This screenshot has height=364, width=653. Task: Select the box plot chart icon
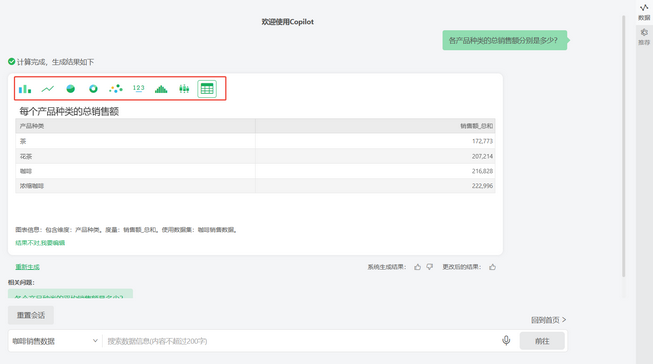coord(184,89)
